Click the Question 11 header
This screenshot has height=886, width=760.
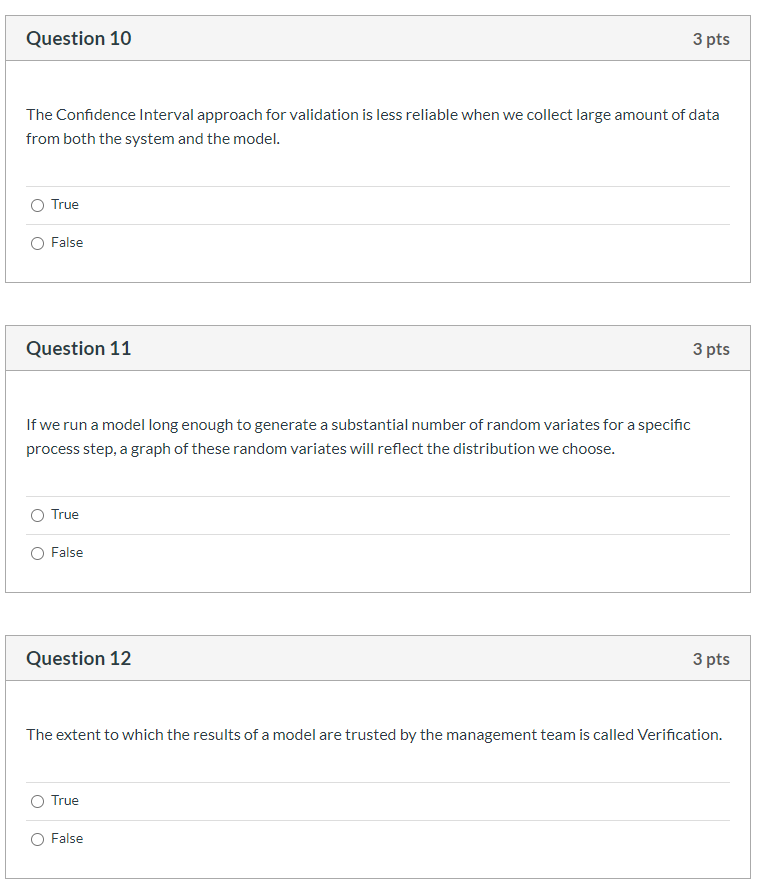pos(78,348)
